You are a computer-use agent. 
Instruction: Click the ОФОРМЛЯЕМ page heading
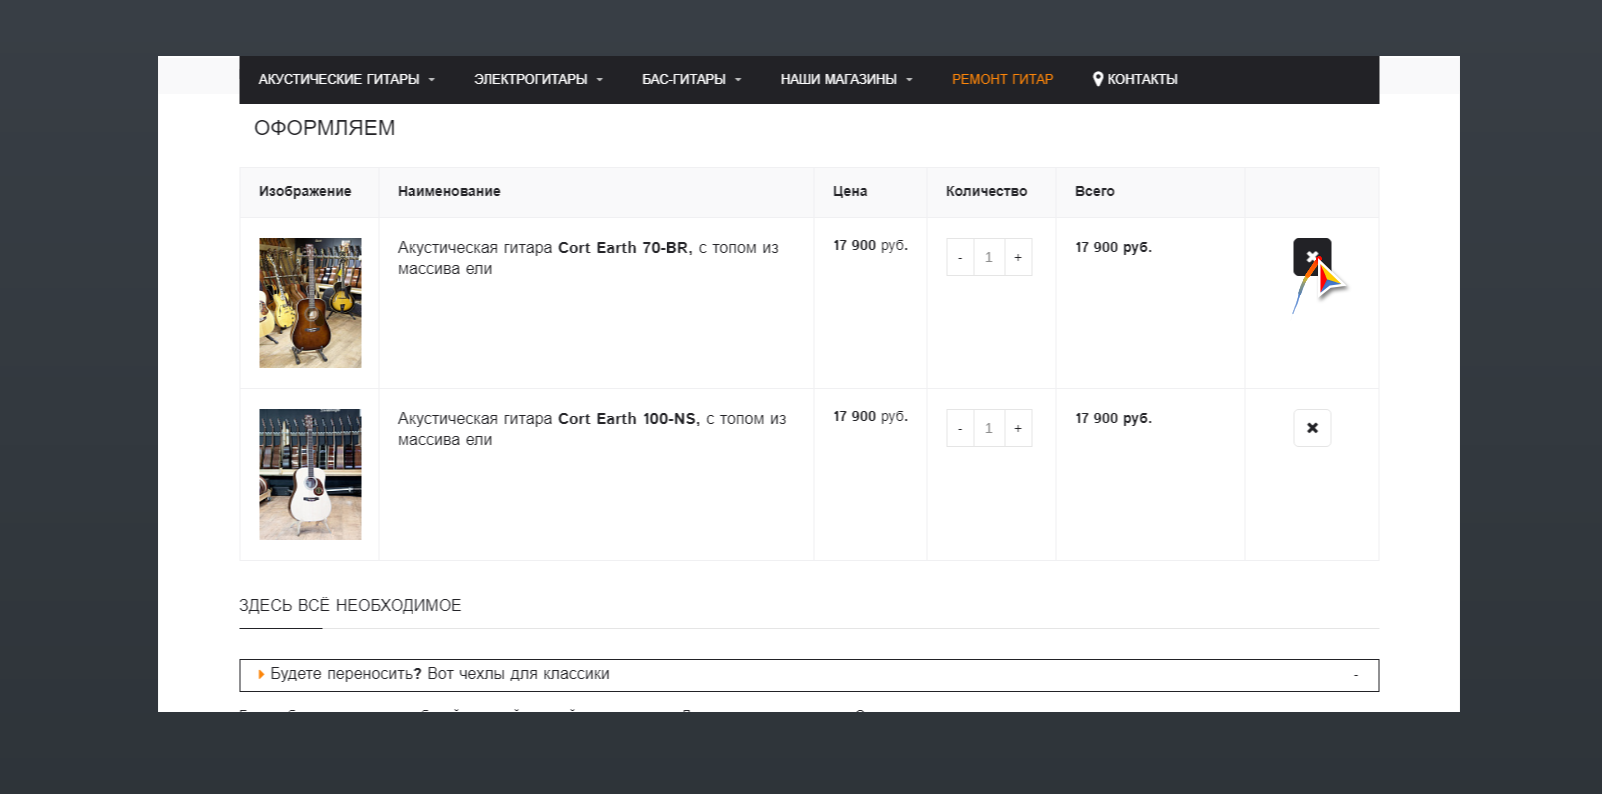[x=324, y=128]
